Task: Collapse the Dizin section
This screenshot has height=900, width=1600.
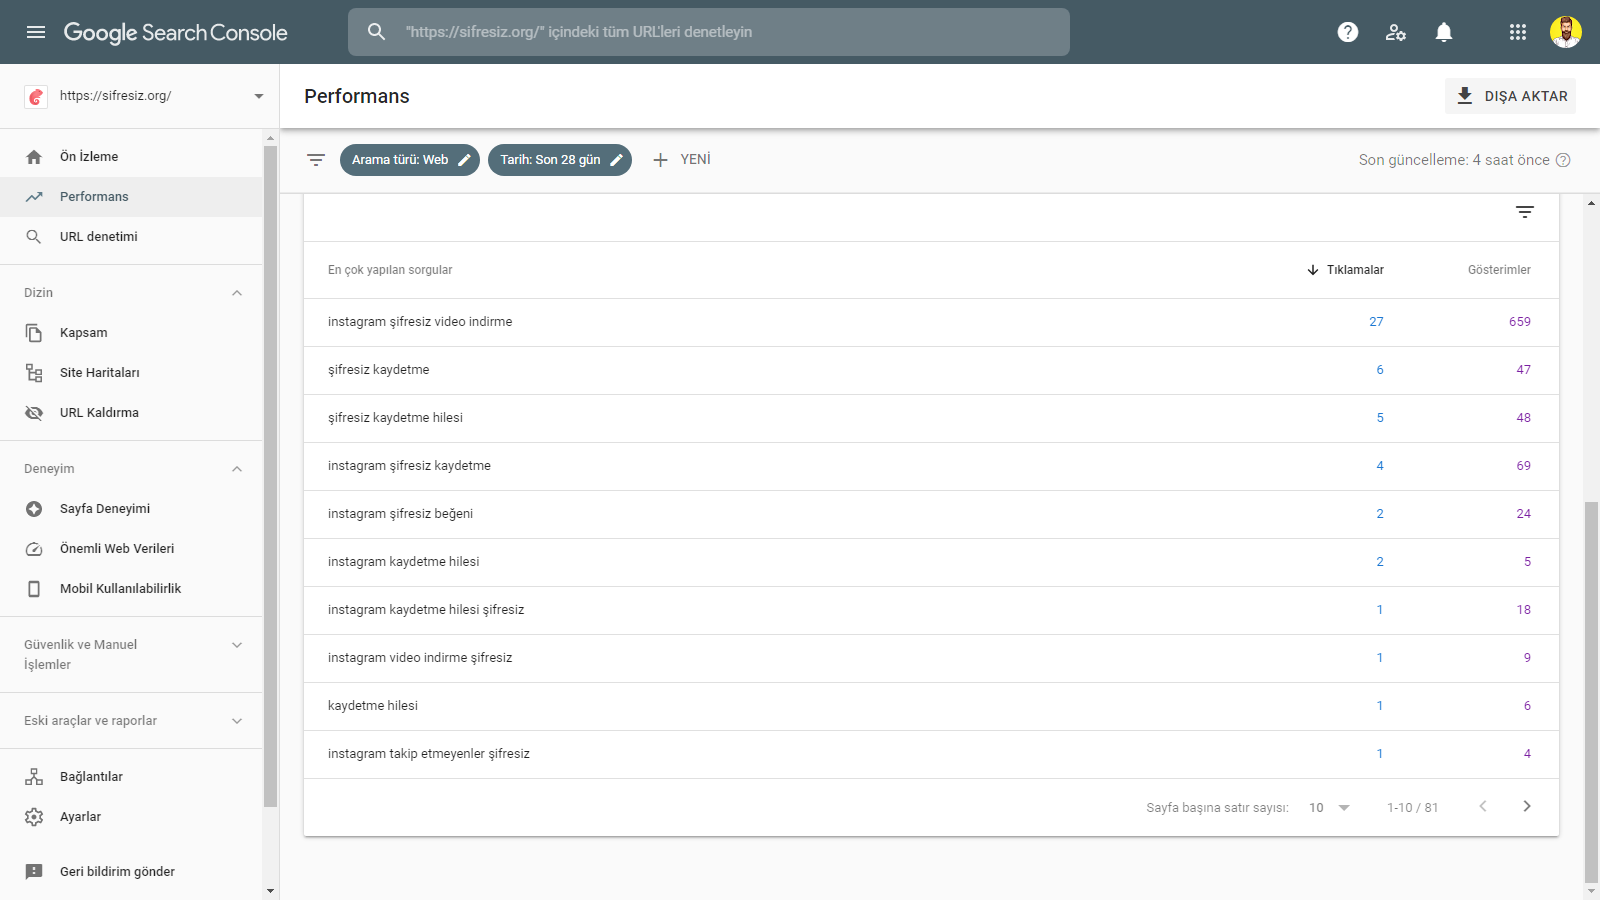Action: pyautogui.click(x=237, y=293)
